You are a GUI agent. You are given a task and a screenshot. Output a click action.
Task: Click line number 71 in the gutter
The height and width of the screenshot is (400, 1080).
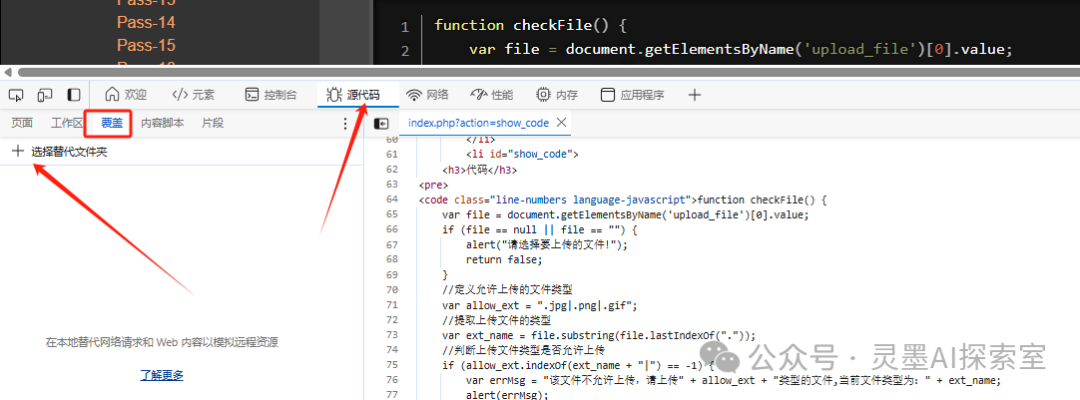392,305
